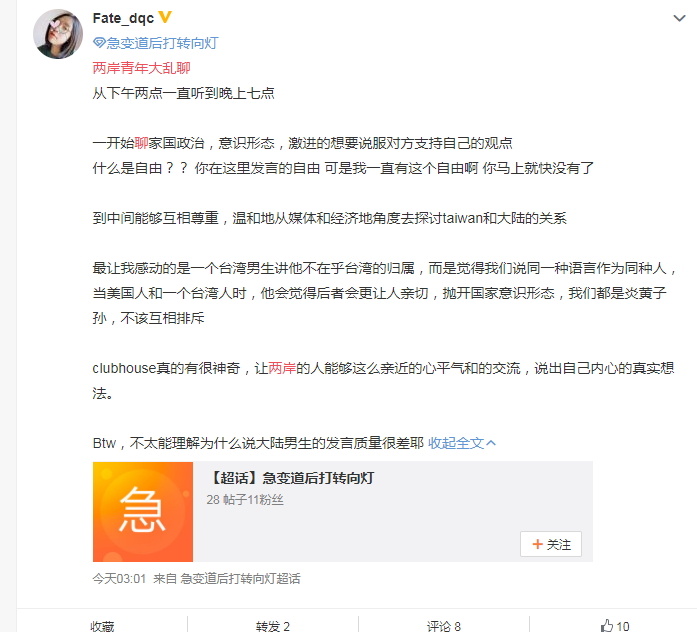The image size is (697, 632).
Task: Open the 【超话】急变道后打转向灯 card title
Action: 291,478
